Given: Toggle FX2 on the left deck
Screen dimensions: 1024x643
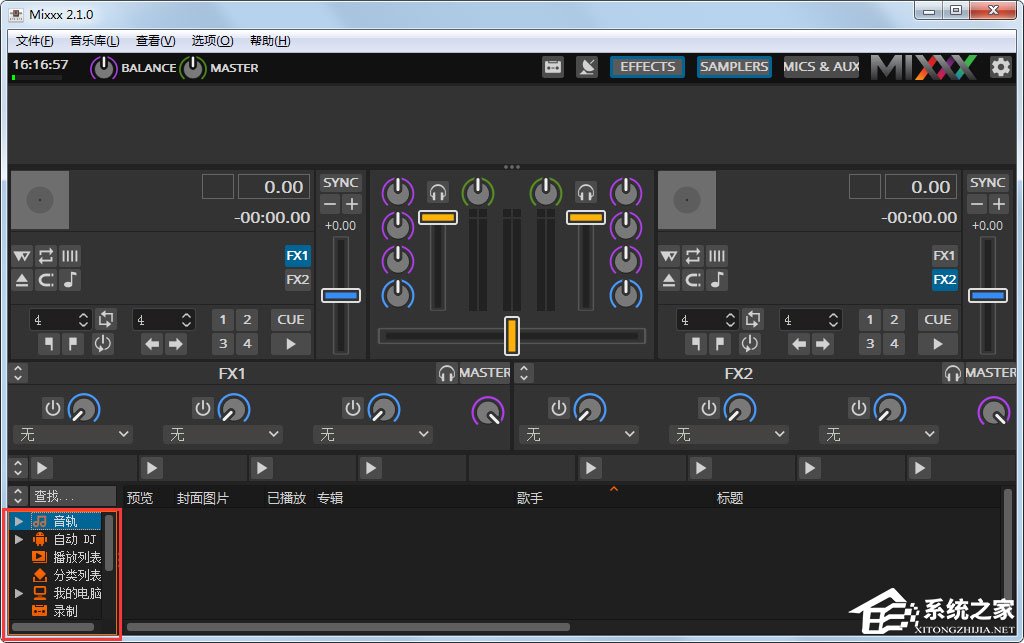Looking at the screenshot, I should (x=297, y=280).
